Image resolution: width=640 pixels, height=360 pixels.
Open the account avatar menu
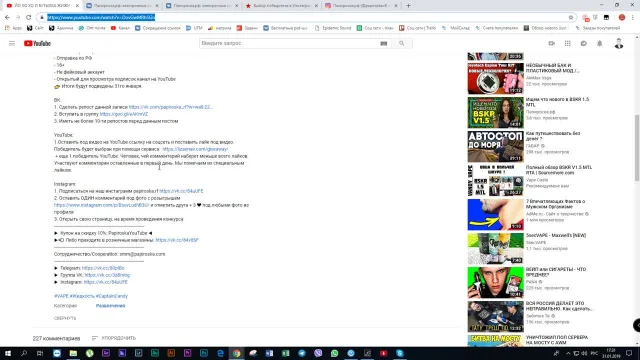[x=619, y=43]
